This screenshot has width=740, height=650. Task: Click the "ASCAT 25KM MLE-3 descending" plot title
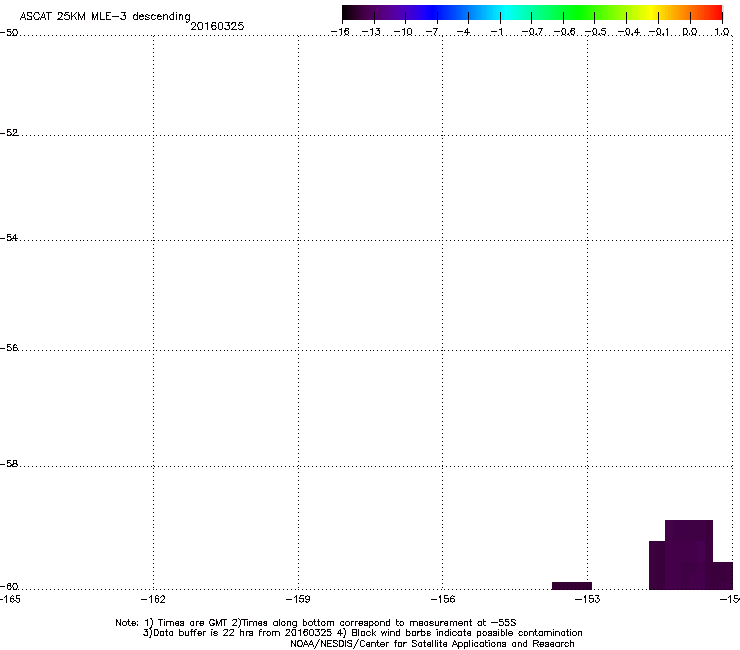105,16
